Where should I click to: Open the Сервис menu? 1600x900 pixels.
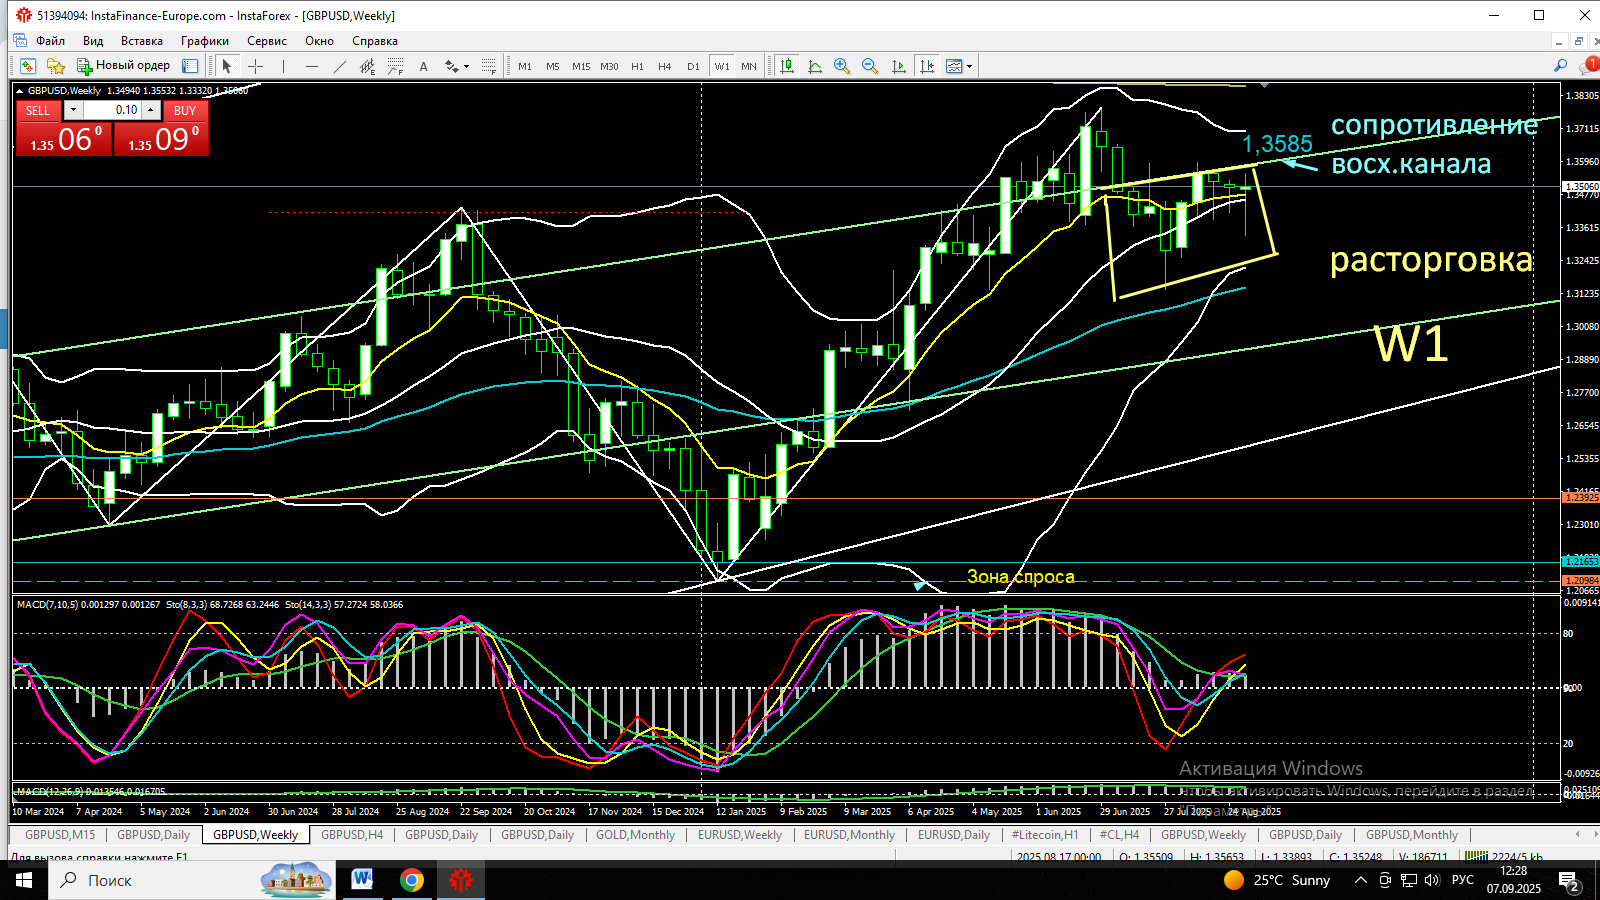click(x=267, y=41)
